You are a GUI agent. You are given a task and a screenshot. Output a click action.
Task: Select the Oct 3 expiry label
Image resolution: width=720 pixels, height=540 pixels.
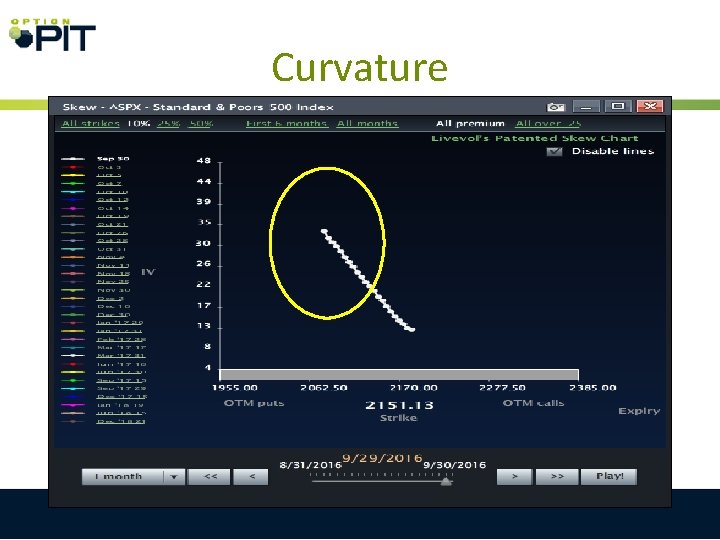coord(109,167)
